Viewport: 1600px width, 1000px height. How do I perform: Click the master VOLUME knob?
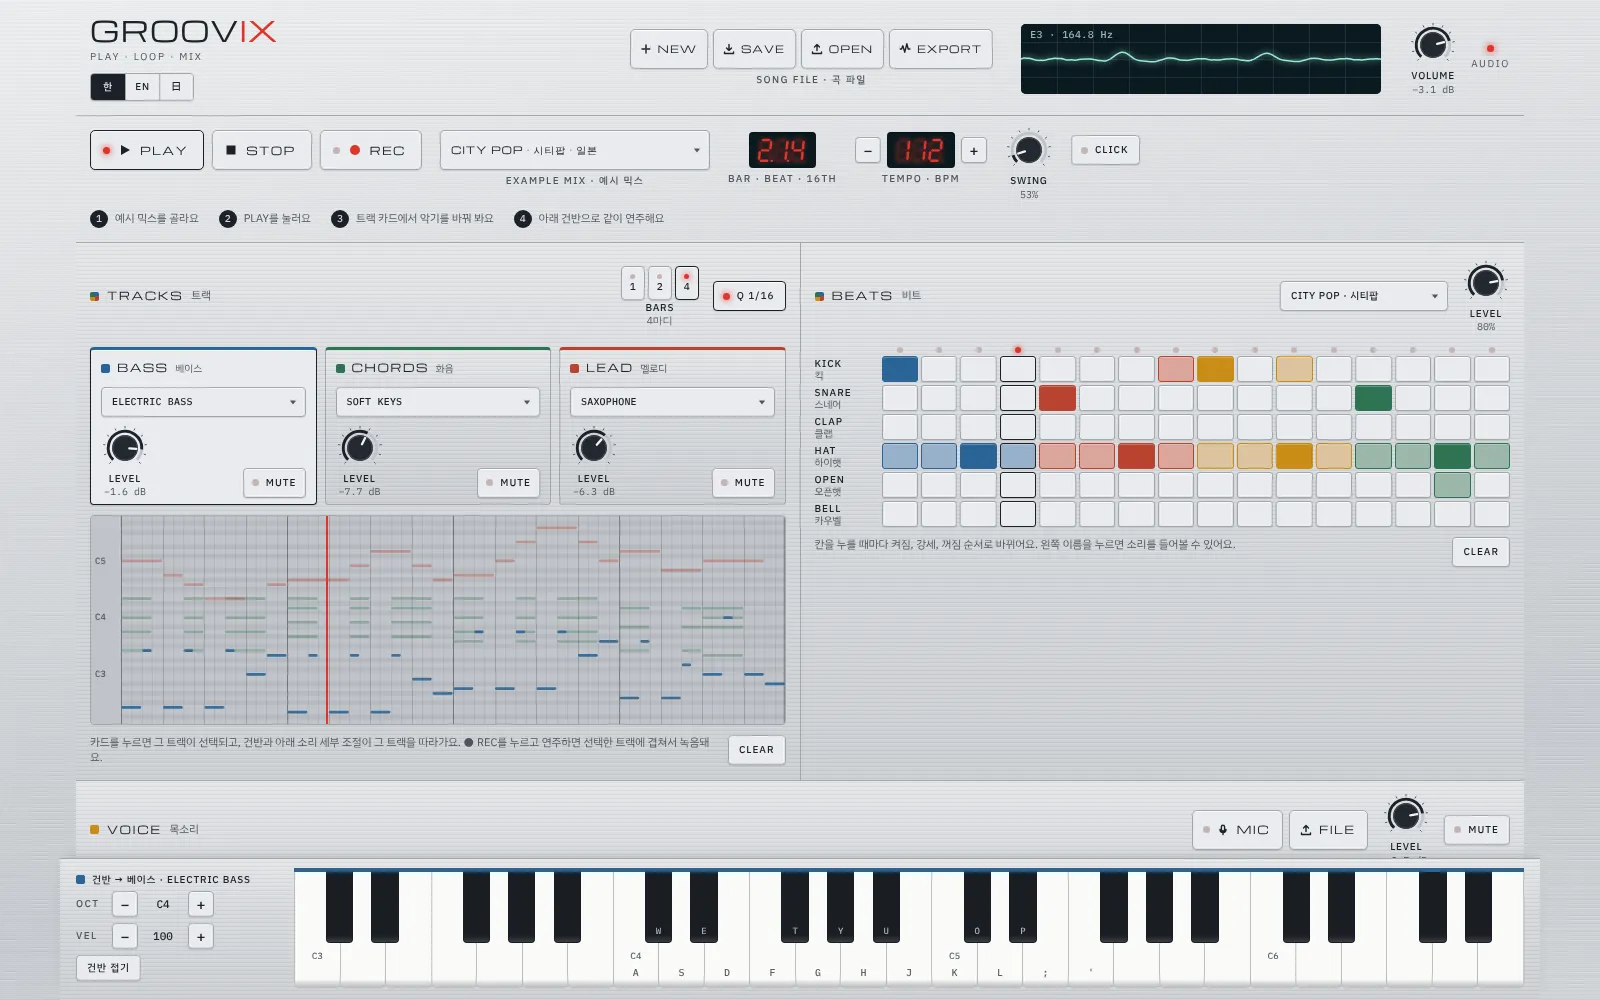point(1432,45)
